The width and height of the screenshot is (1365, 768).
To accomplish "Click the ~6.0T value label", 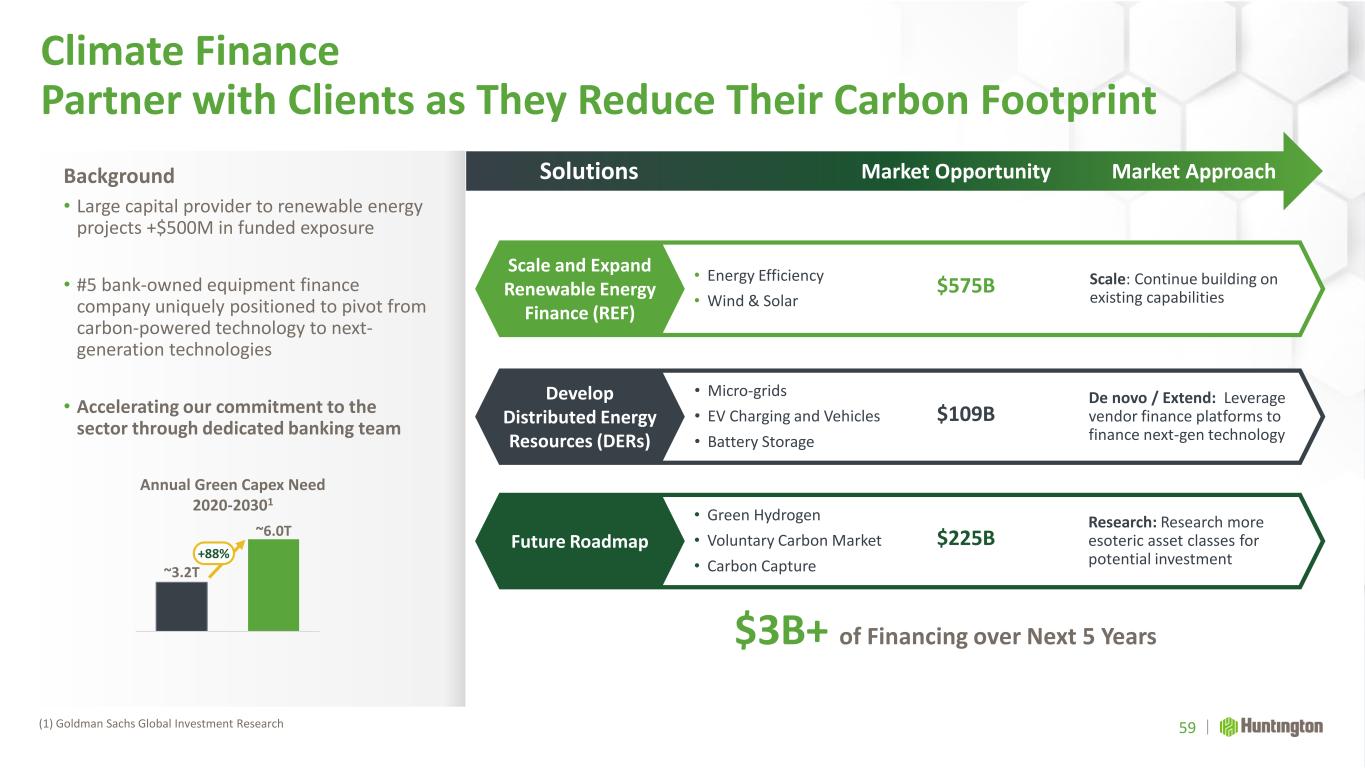I will point(274,530).
